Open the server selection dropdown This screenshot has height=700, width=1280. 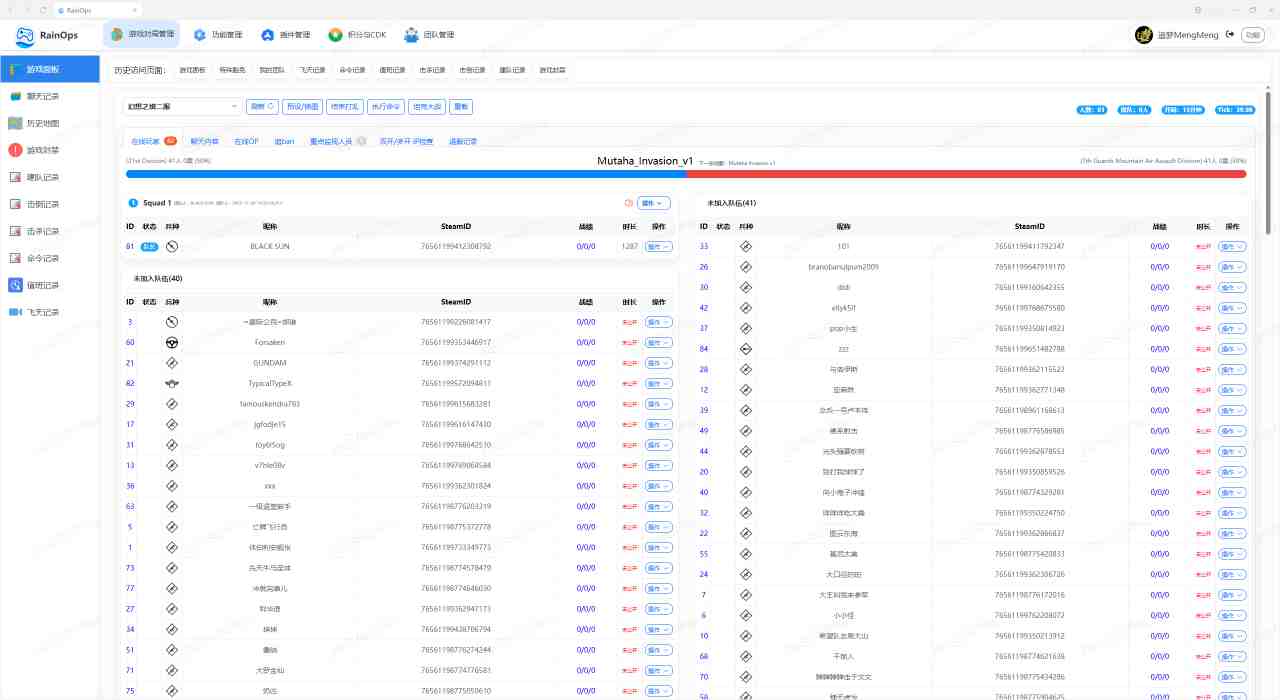pos(182,106)
